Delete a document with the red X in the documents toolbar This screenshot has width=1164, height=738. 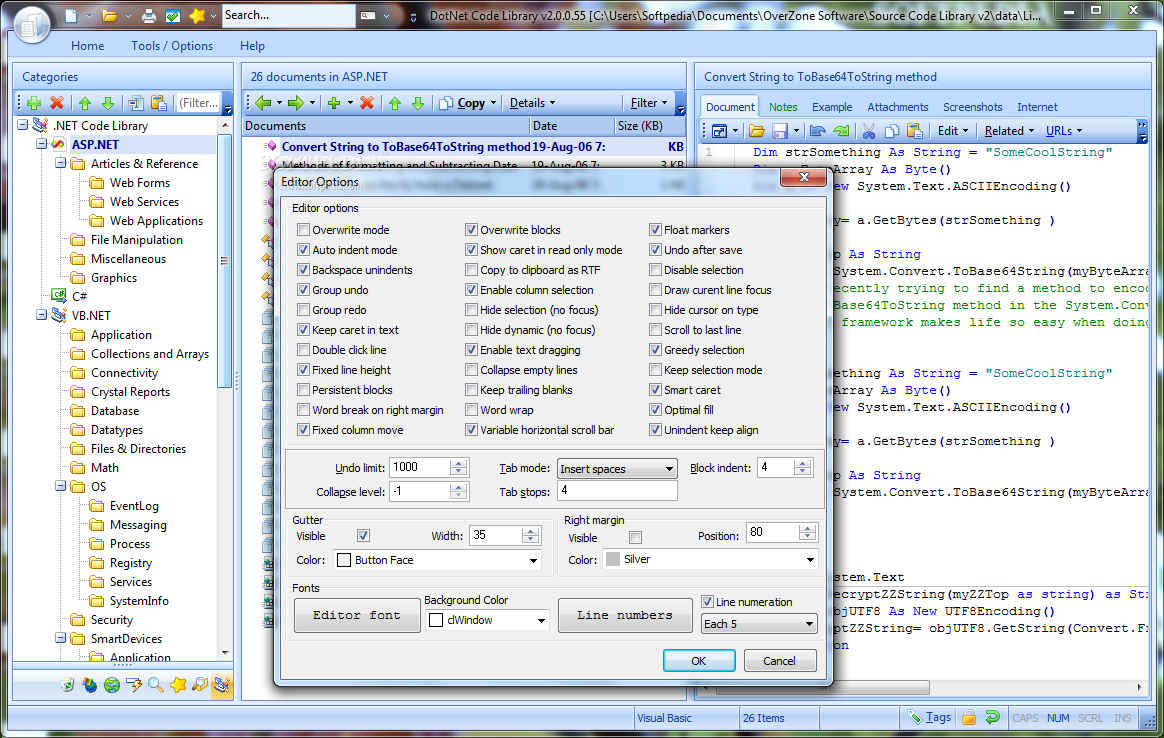(367, 103)
